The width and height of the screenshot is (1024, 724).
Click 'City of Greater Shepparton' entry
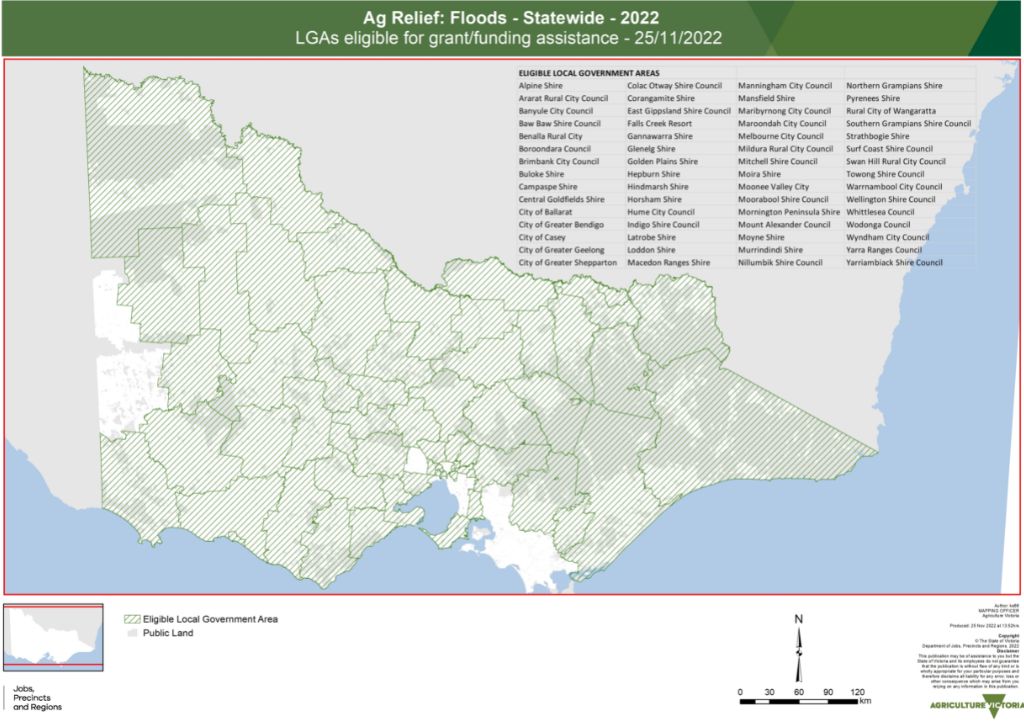(x=568, y=262)
